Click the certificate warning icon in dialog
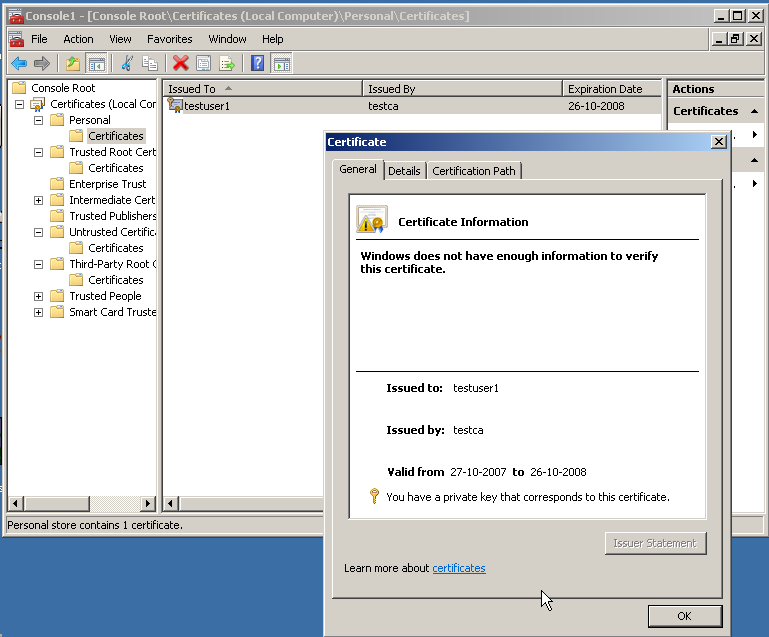 pos(372,219)
